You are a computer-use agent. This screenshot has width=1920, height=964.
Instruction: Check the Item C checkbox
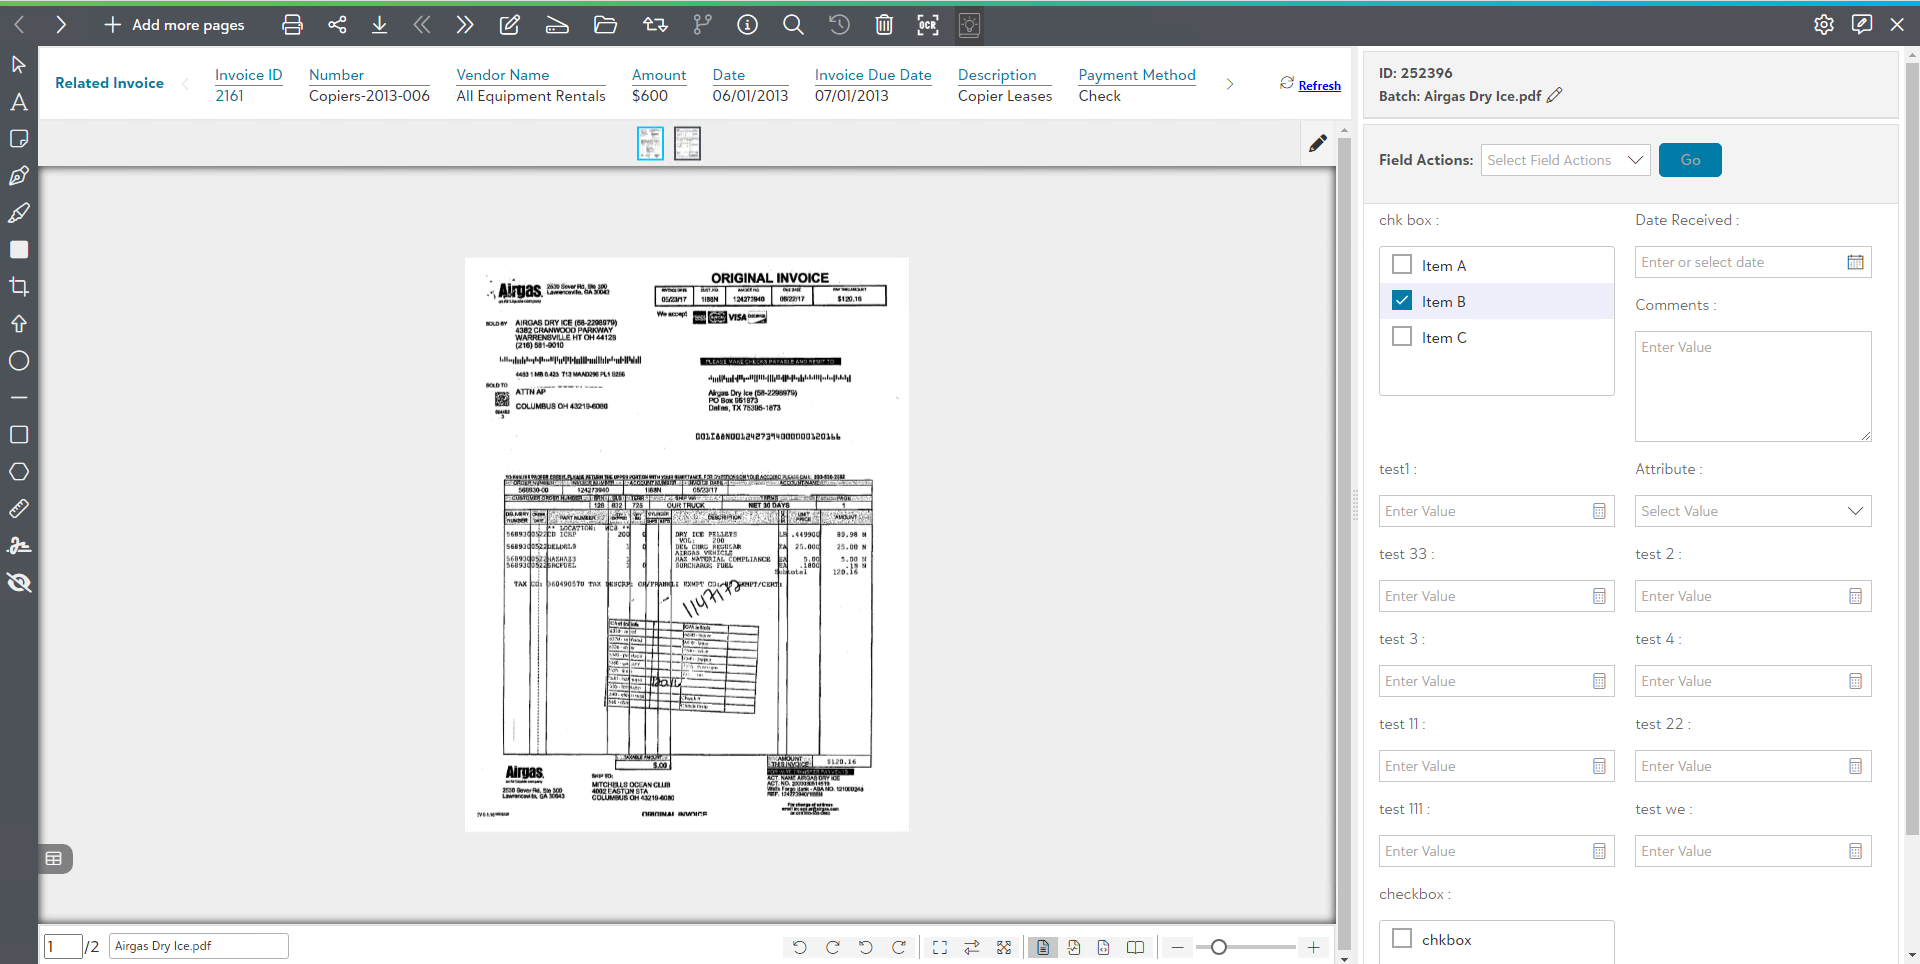[1402, 337]
